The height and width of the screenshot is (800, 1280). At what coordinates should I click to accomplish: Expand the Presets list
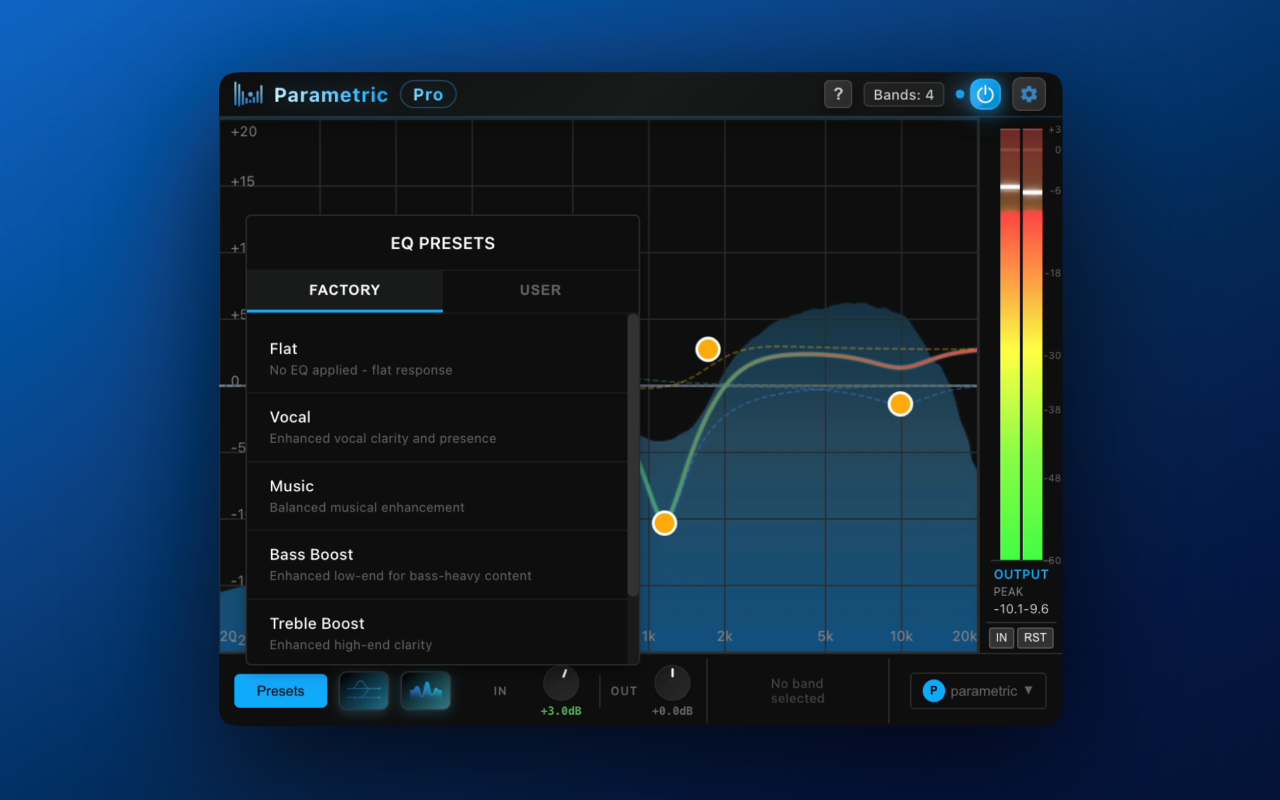click(280, 690)
